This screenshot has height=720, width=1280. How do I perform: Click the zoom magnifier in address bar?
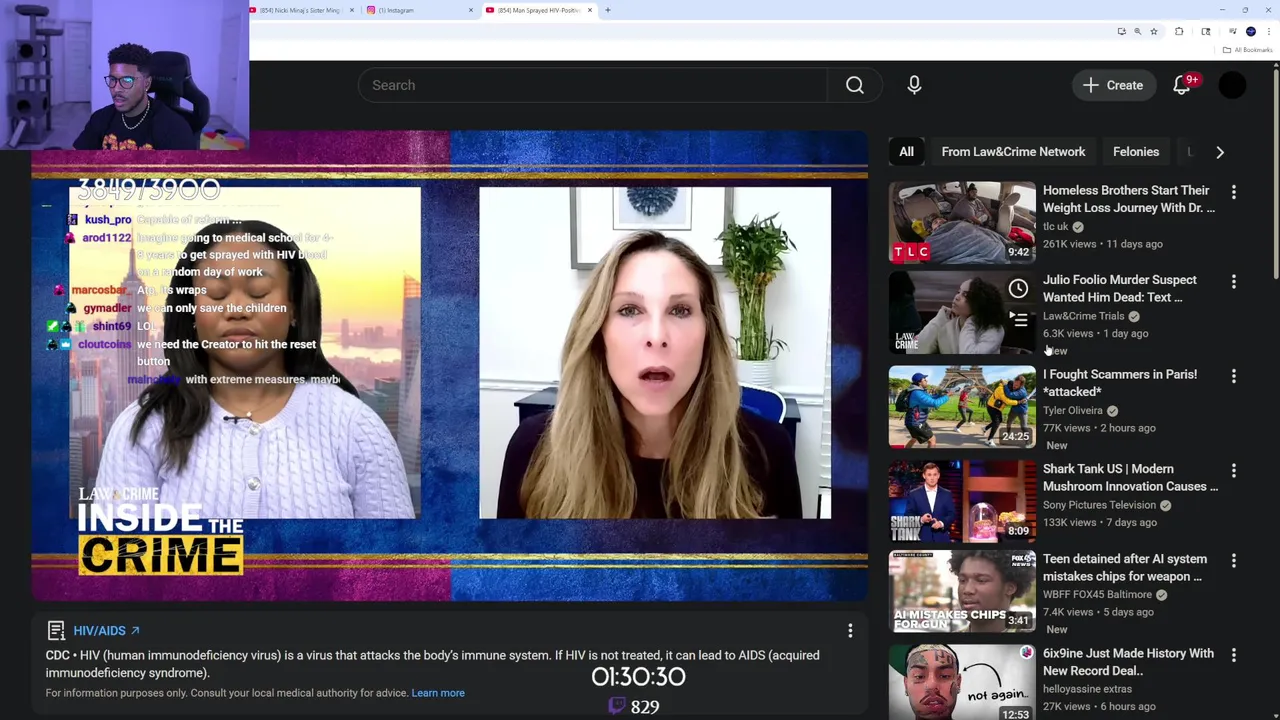pos(1137,32)
